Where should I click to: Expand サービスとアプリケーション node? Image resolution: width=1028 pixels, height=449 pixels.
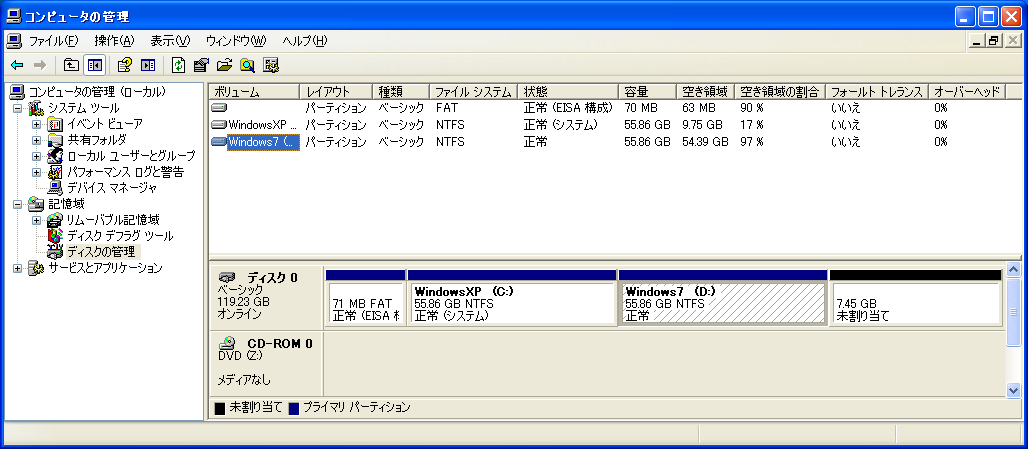tap(17, 268)
